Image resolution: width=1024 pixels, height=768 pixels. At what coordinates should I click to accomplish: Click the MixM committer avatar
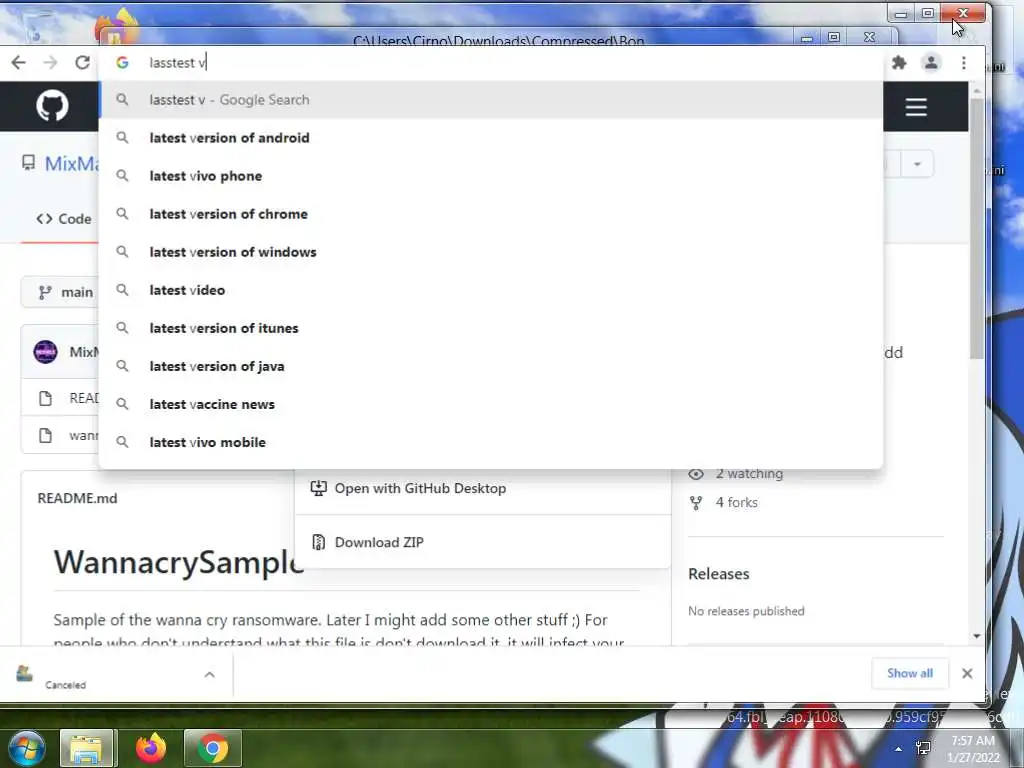[45, 352]
